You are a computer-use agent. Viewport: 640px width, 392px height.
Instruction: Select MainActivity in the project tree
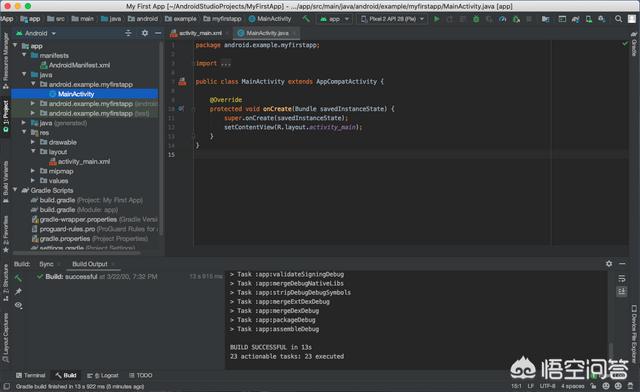pyautogui.click(x=84, y=94)
